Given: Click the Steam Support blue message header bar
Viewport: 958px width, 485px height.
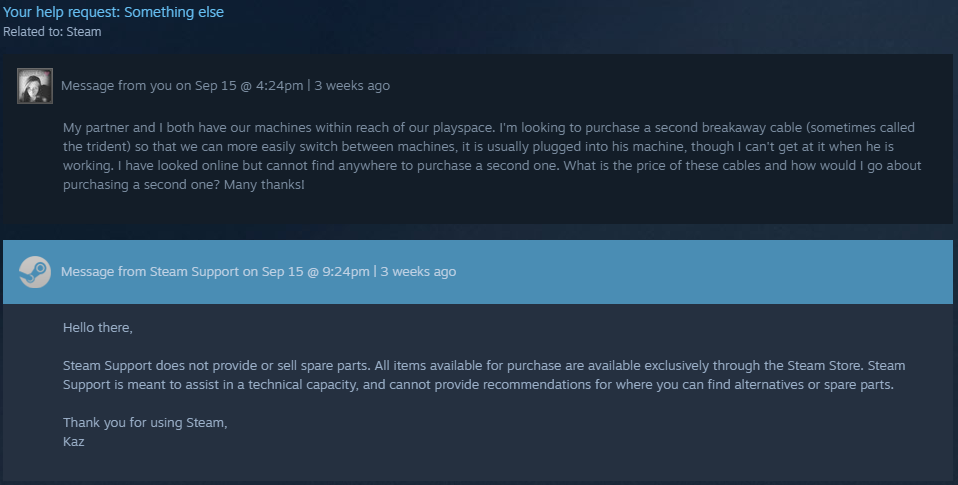Looking at the screenshot, I should (478, 272).
